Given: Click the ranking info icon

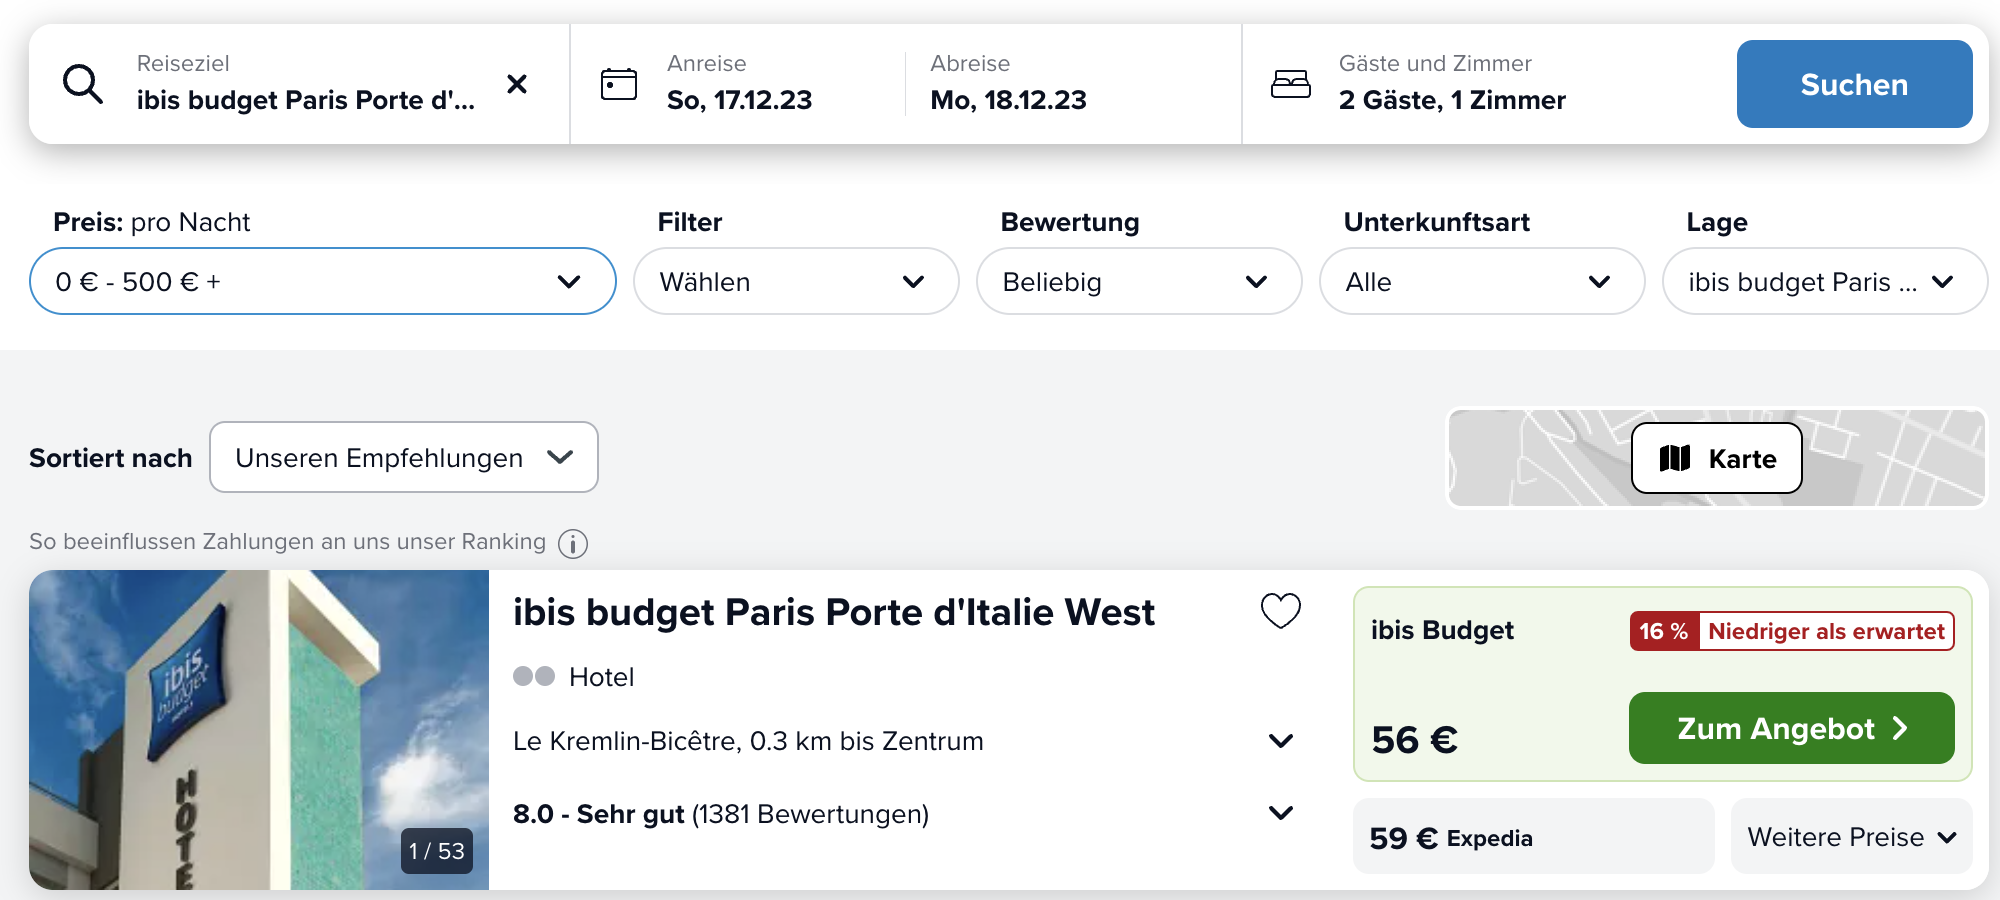Looking at the screenshot, I should pyautogui.click(x=572, y=543).
